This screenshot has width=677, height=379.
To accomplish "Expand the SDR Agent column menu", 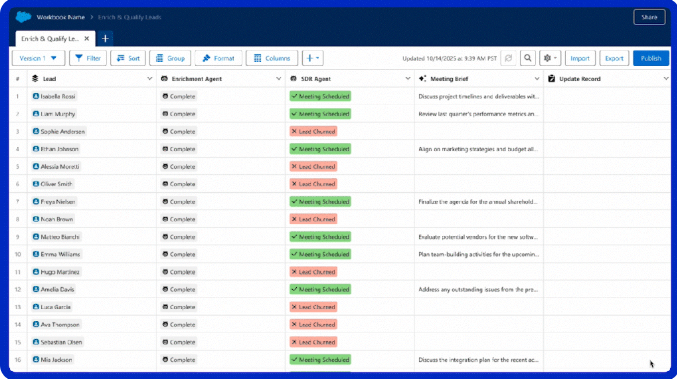I will pos(408,79).
